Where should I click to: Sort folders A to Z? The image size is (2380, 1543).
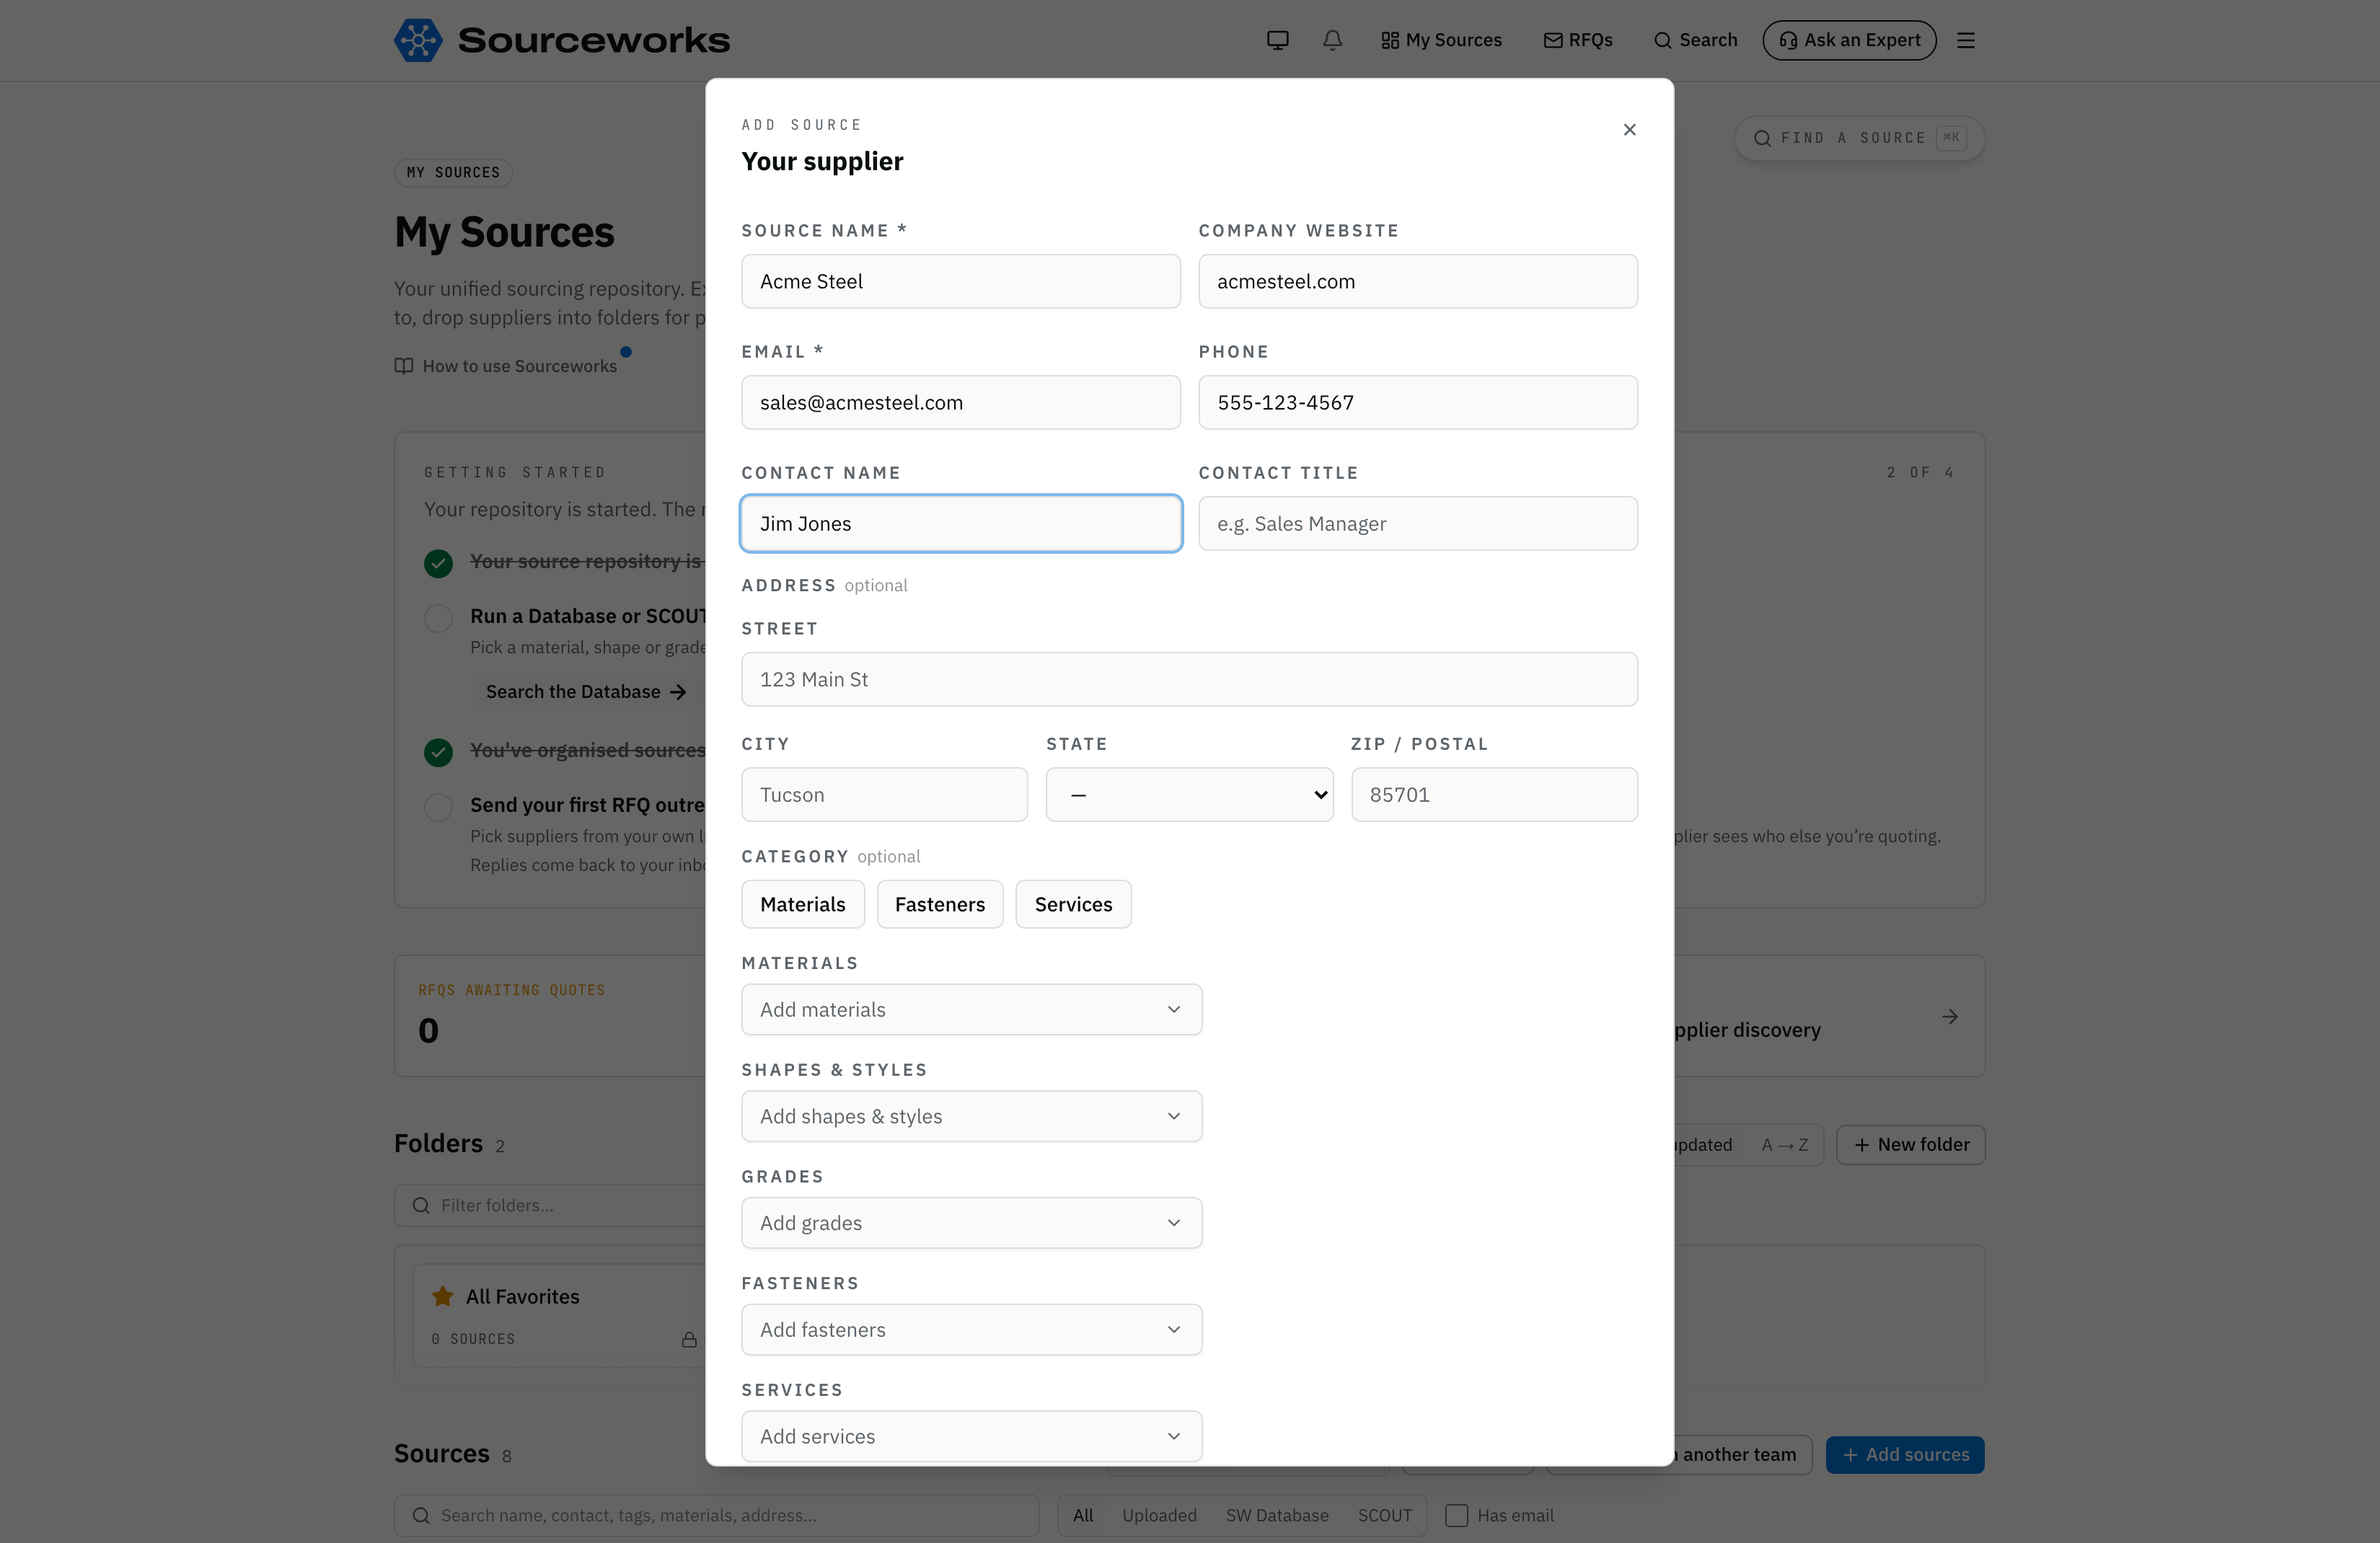1785,1144
